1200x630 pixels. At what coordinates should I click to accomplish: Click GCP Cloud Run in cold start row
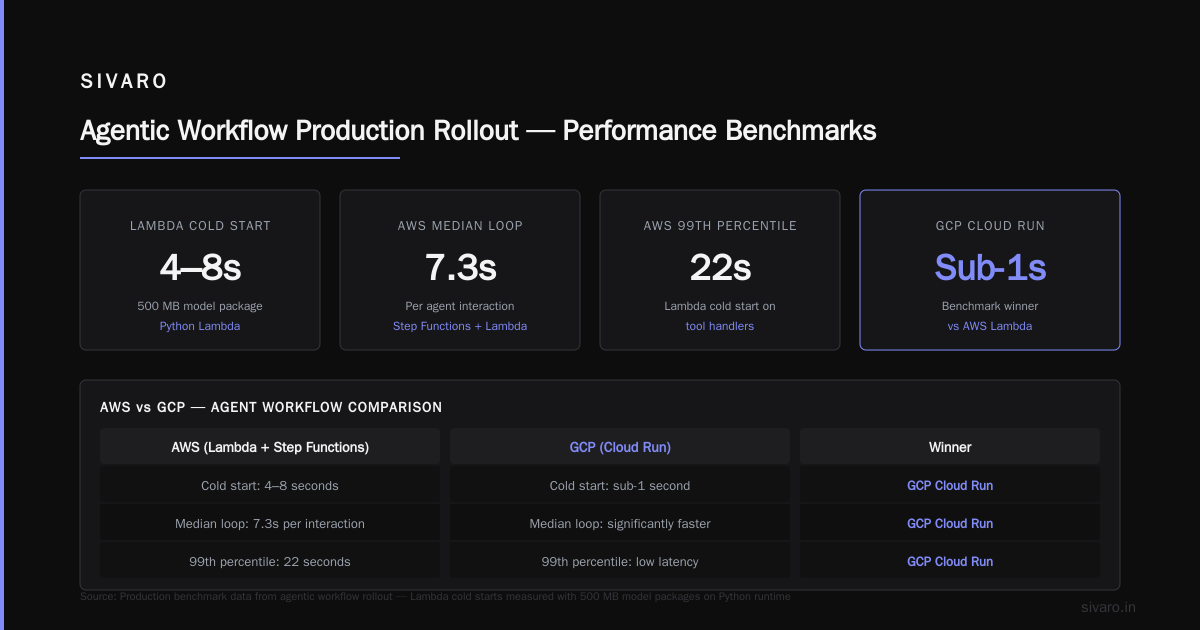950,486
